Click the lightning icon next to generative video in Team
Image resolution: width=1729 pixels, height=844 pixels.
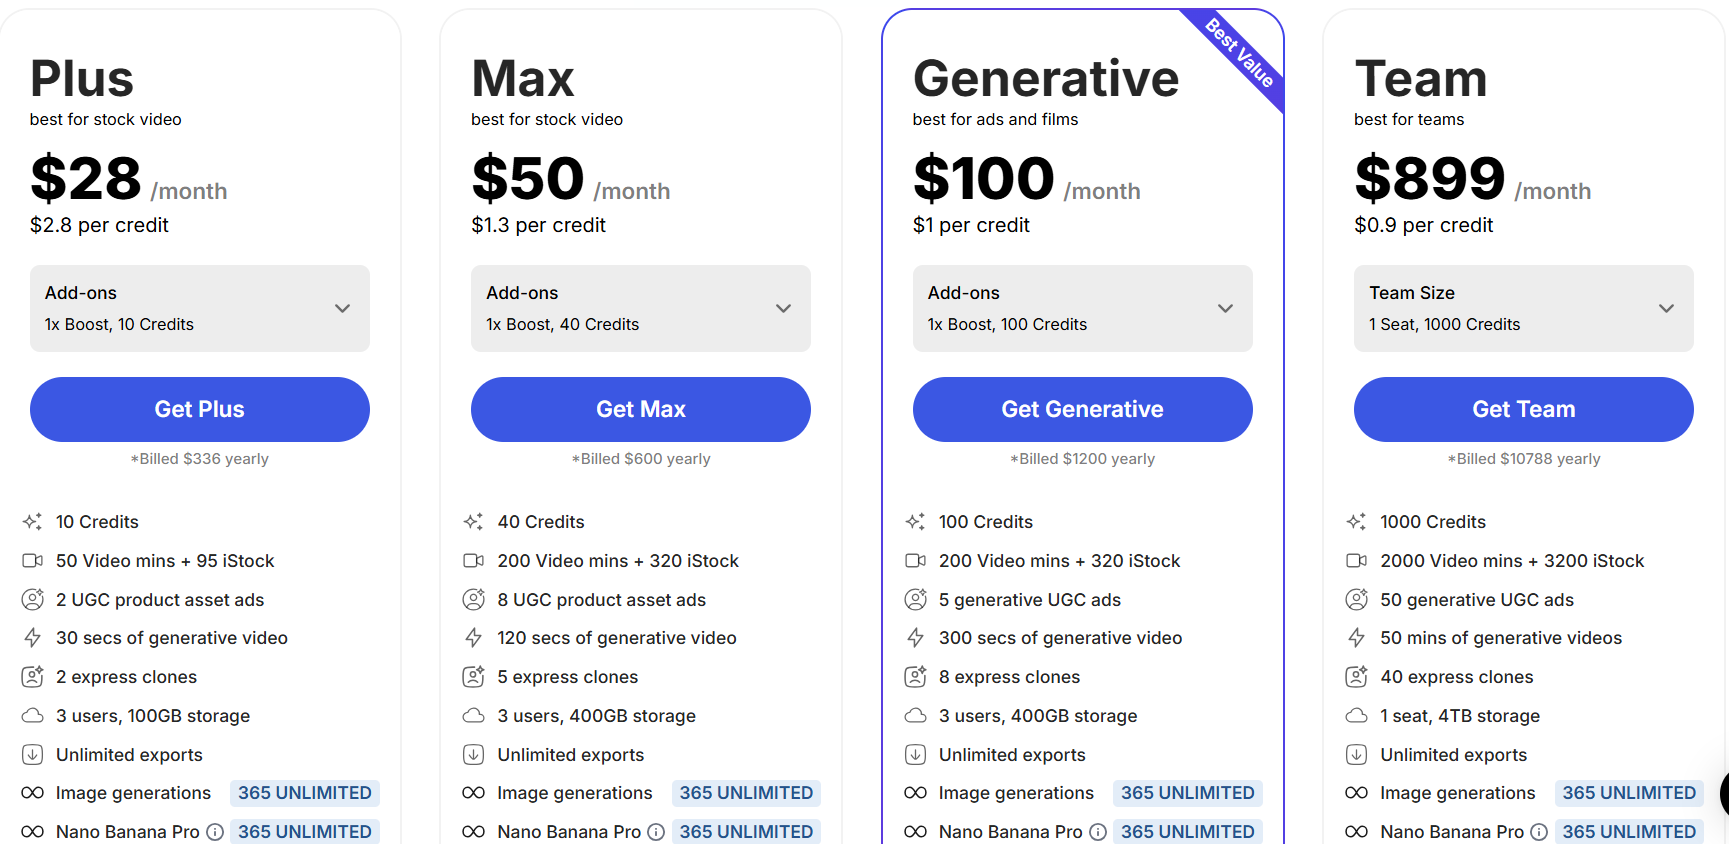(x=1357, y=637)
